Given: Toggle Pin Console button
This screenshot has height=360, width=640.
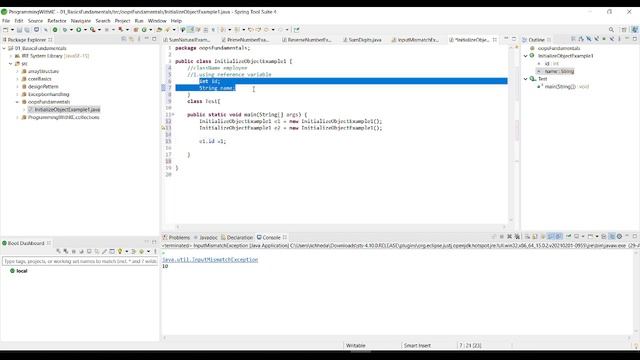Looking at the screenshot, I should pyautogui.click(x=568, y=236).
